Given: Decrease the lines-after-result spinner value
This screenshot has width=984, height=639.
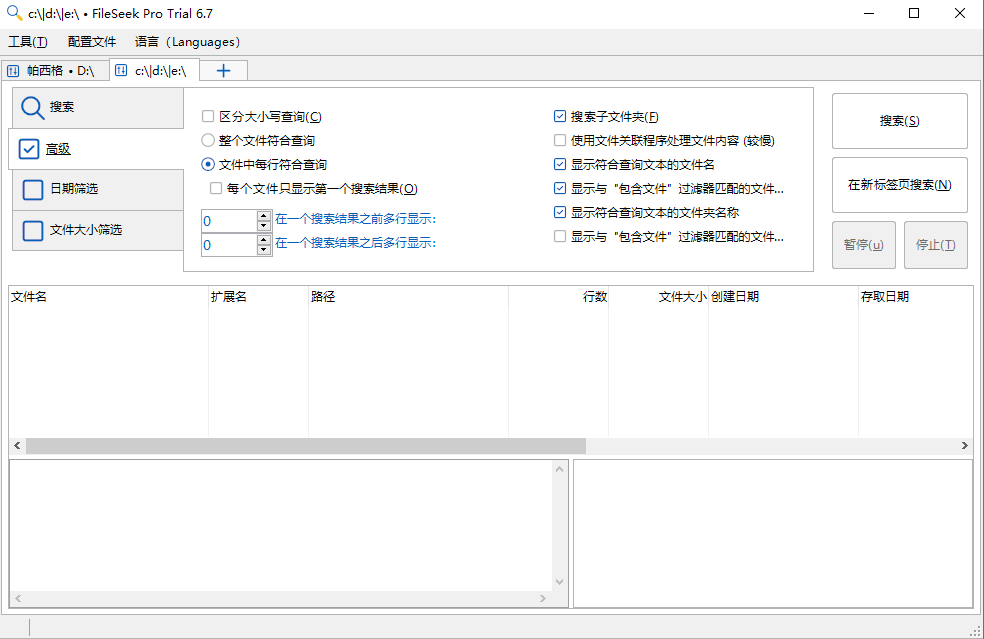Looking at the screenshot, I should [x=264, y=250].
